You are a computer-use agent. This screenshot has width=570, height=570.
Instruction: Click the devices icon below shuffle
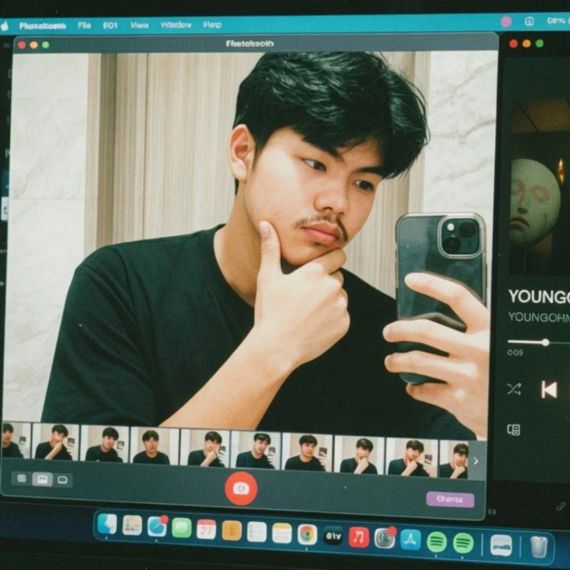[x=514, y=430]
